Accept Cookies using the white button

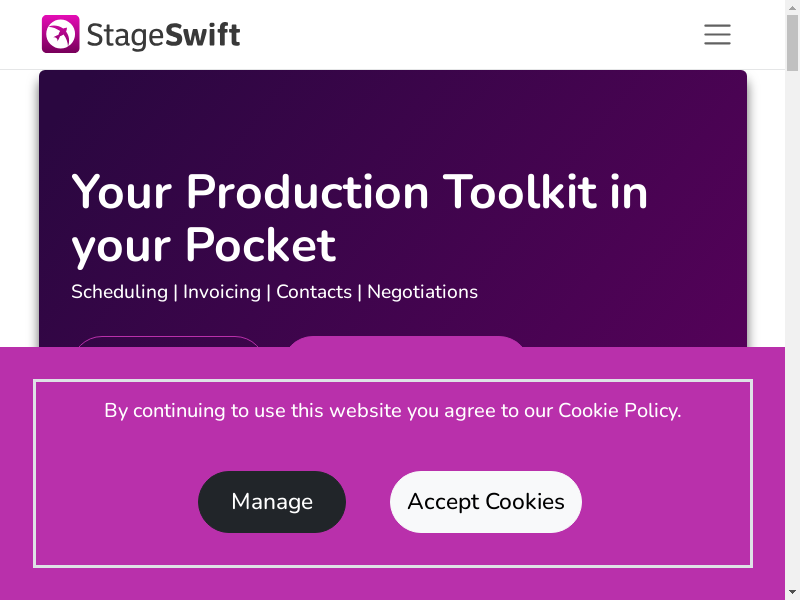[x=485, y=502]
